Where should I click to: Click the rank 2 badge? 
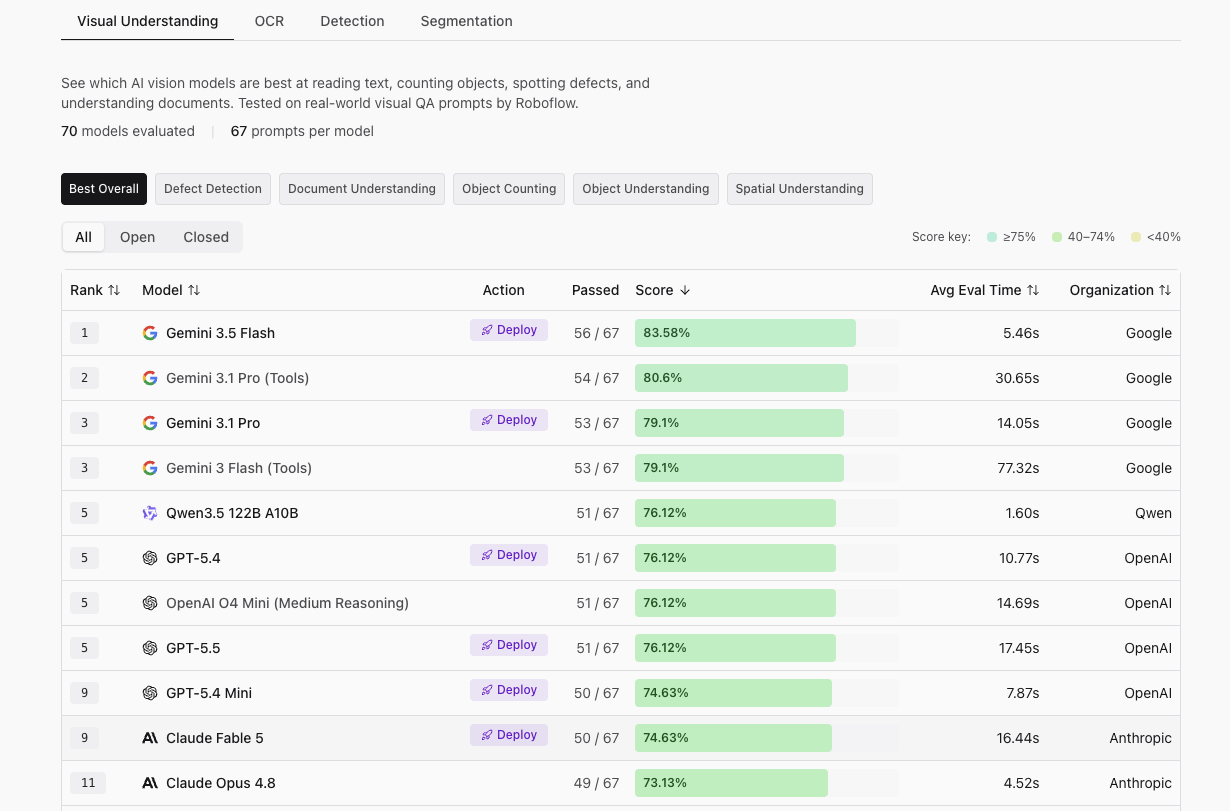click(84, 378)
